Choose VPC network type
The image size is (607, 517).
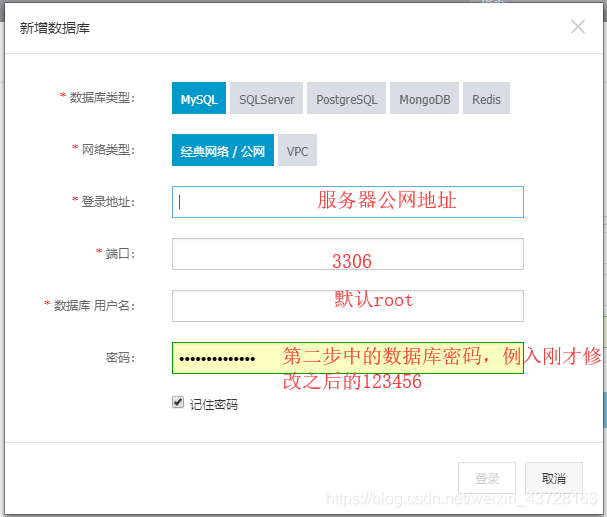coord(297,150)
